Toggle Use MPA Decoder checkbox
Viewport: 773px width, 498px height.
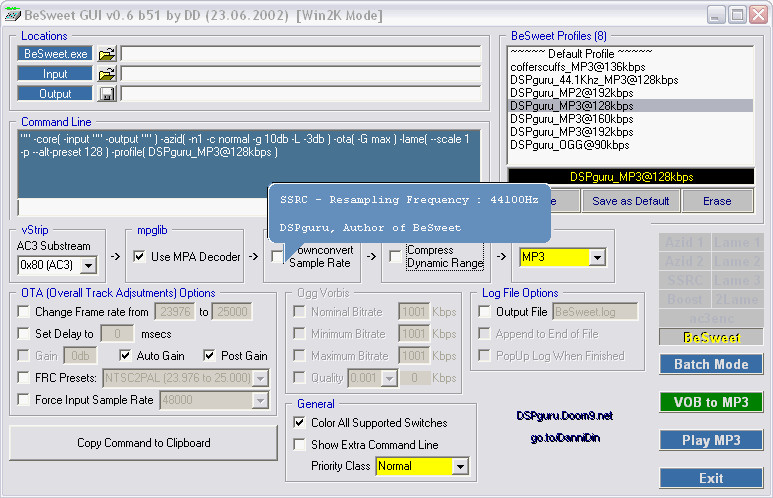[140, 256]
